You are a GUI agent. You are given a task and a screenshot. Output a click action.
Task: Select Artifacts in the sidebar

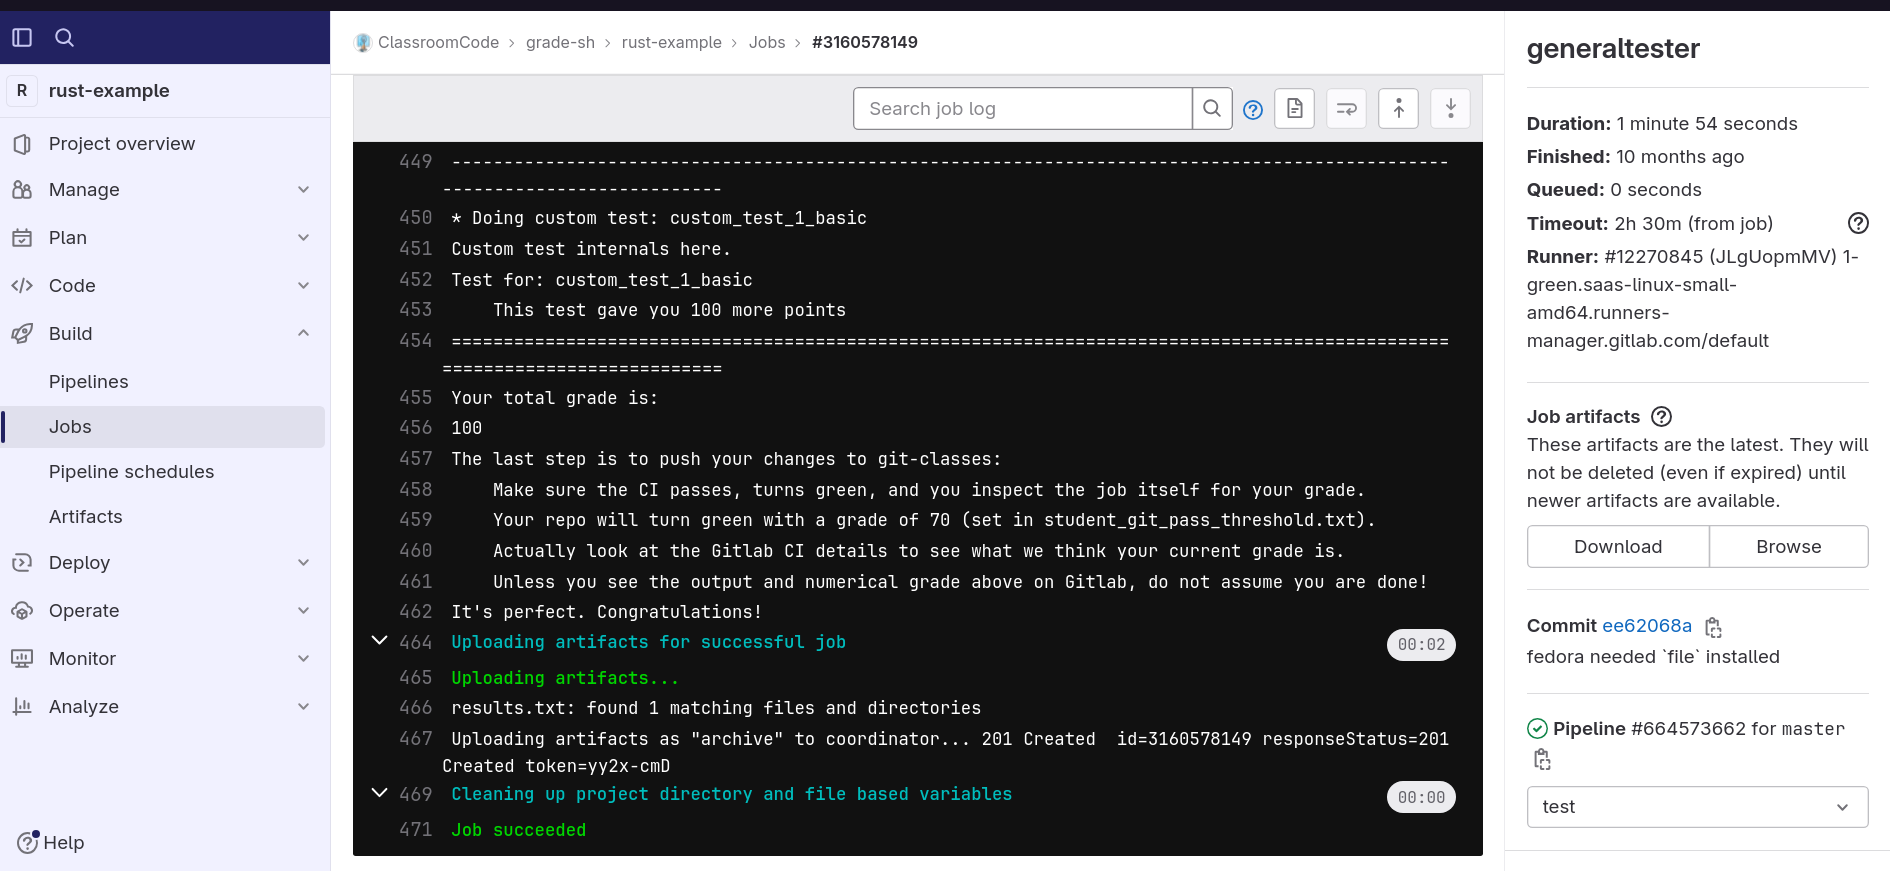pos(85,517)
